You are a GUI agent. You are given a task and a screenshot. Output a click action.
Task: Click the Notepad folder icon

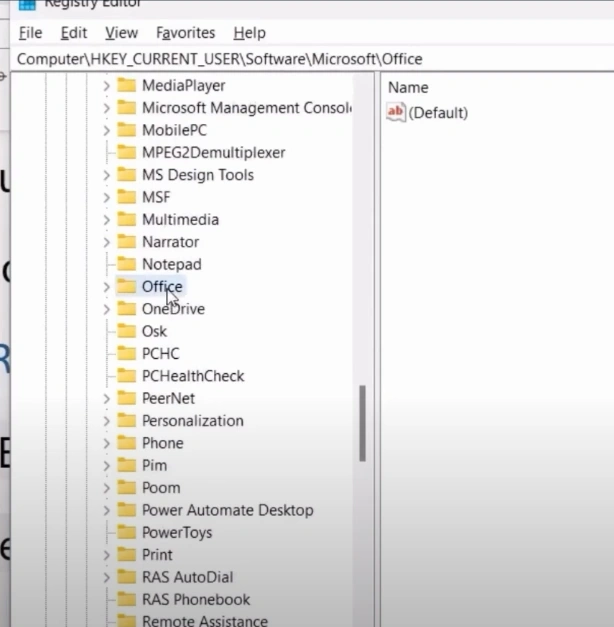[x=126, y=264]
